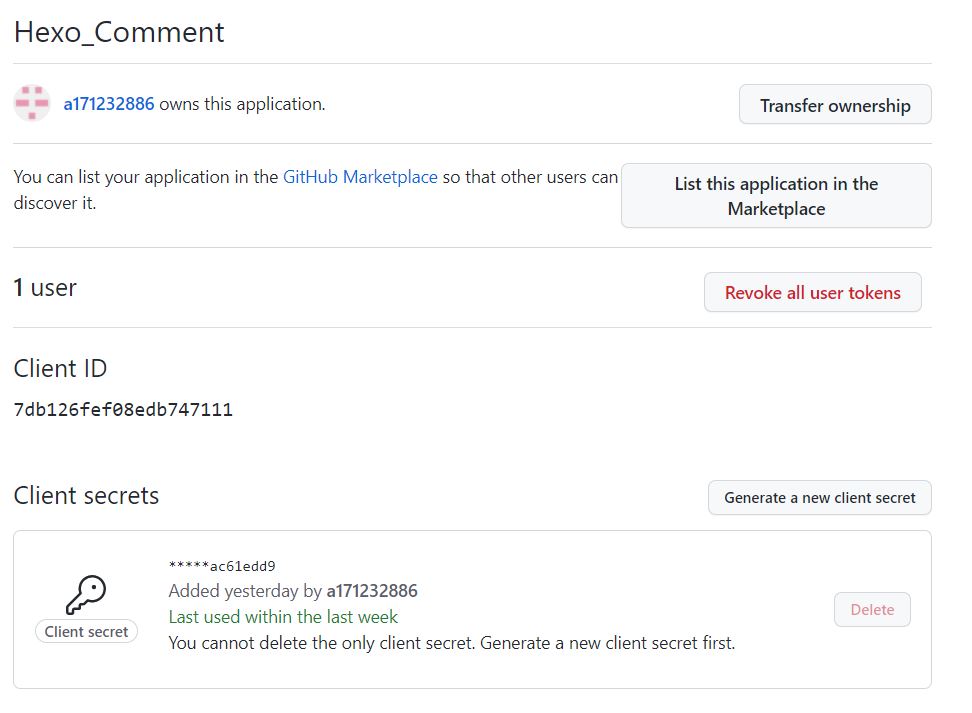Select the Client ID value 7db126fef08edb747111
This screenshot has height=713, width=972.
tap(123, 409)
